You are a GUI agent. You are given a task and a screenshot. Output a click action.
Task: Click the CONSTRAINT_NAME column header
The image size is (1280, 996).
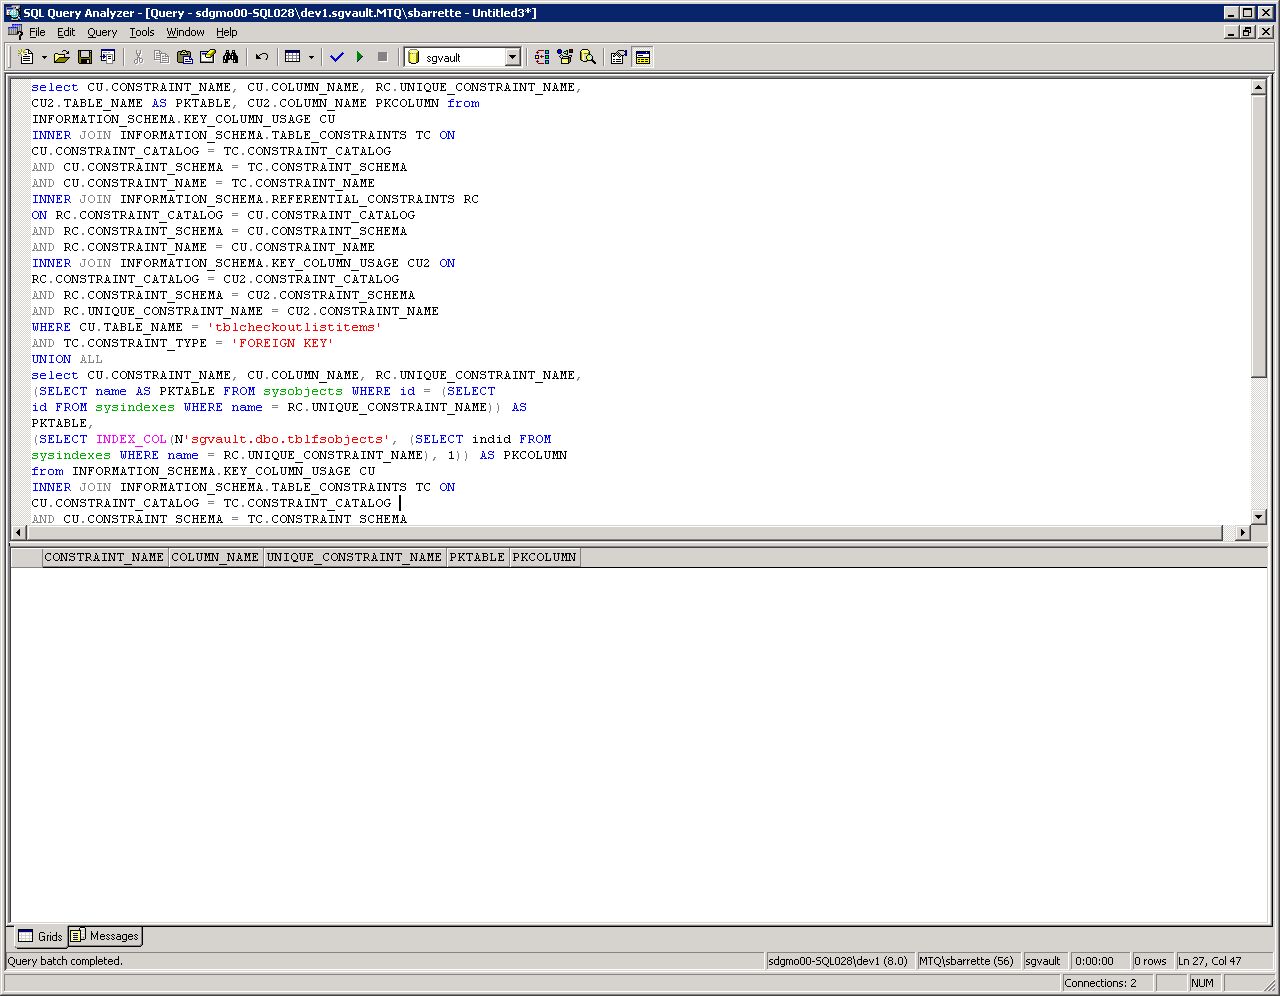[104, 557]
